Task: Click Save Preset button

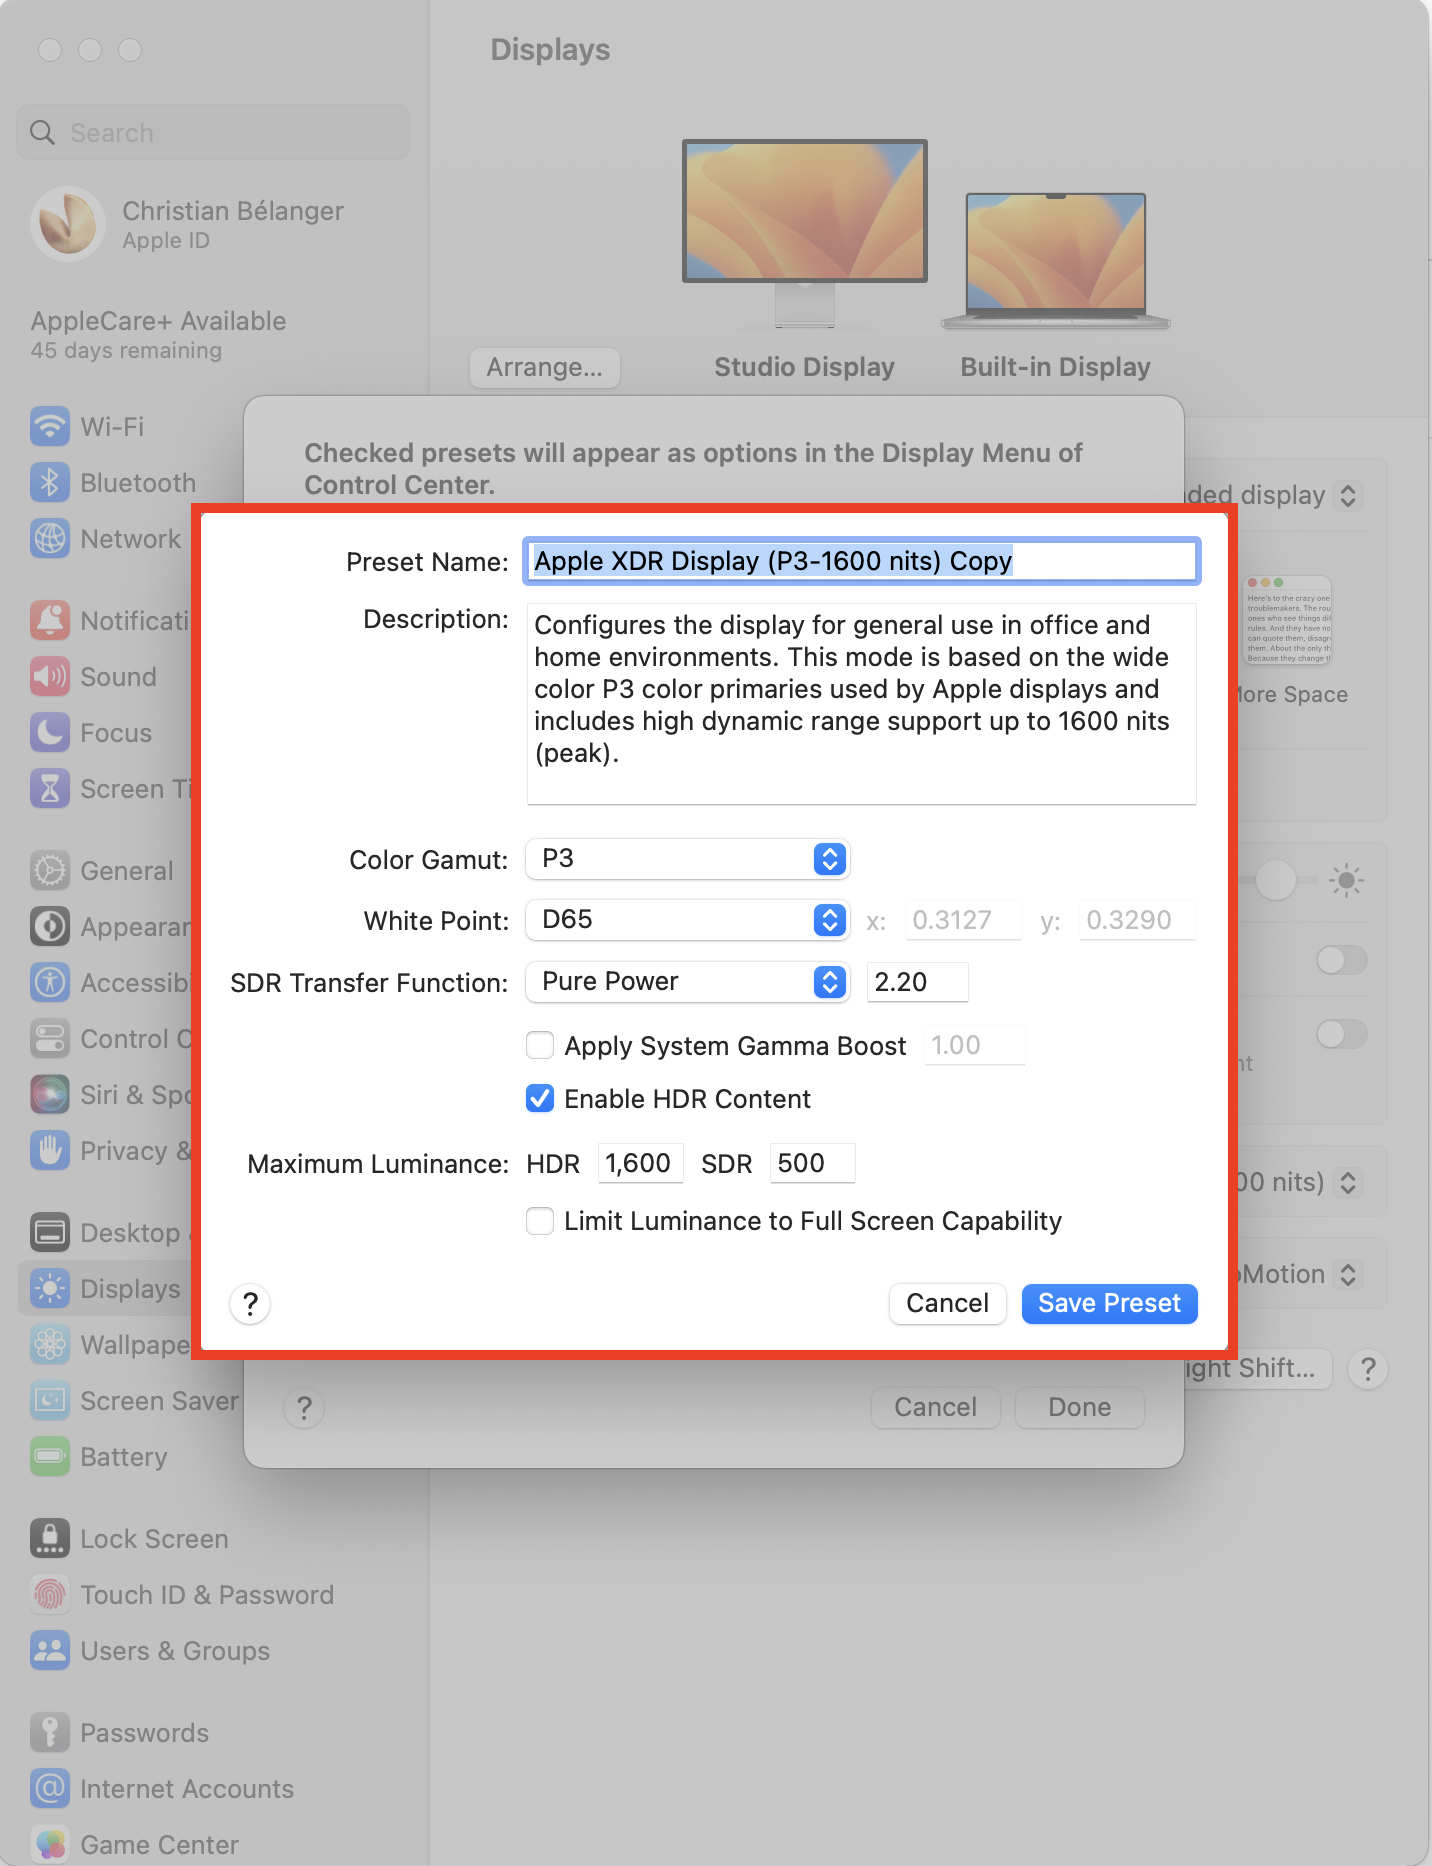Action: pos(1109,1303)
